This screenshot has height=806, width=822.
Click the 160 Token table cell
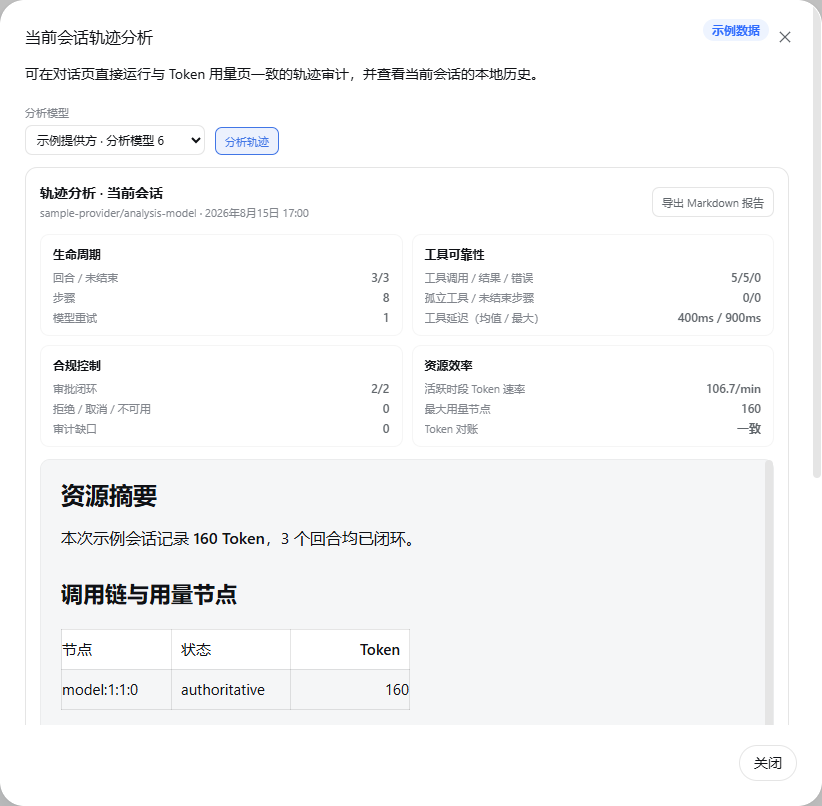(x=350, y=690)
